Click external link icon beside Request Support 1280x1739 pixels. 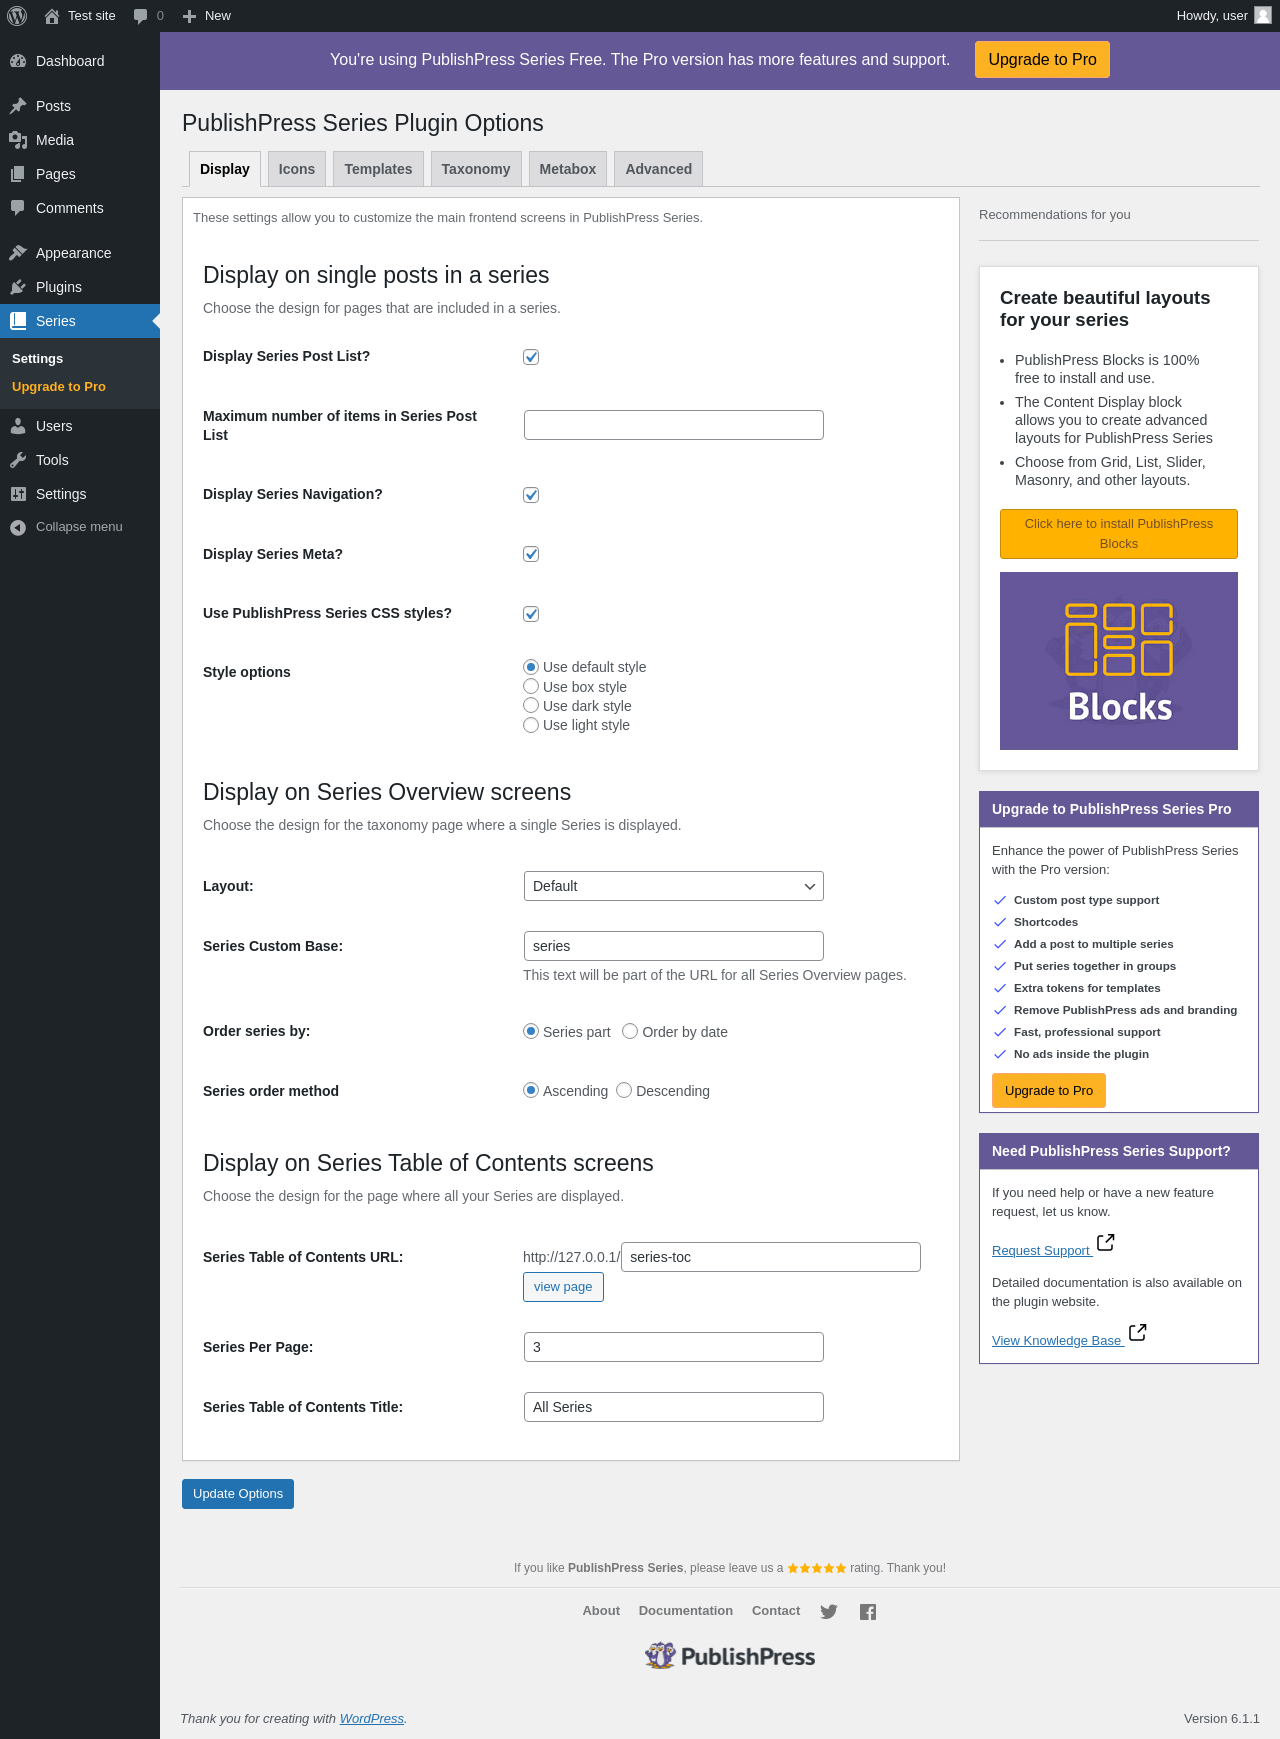[x=1106, y=1242]
